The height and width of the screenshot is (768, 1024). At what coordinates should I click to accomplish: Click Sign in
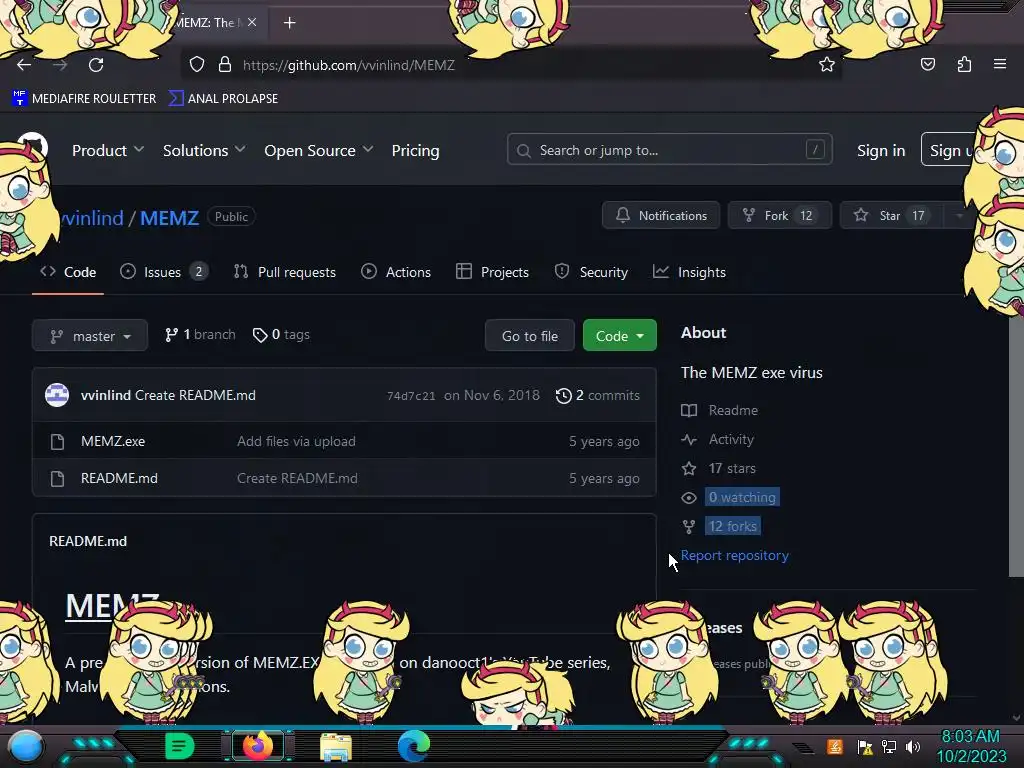pos(881,151)
